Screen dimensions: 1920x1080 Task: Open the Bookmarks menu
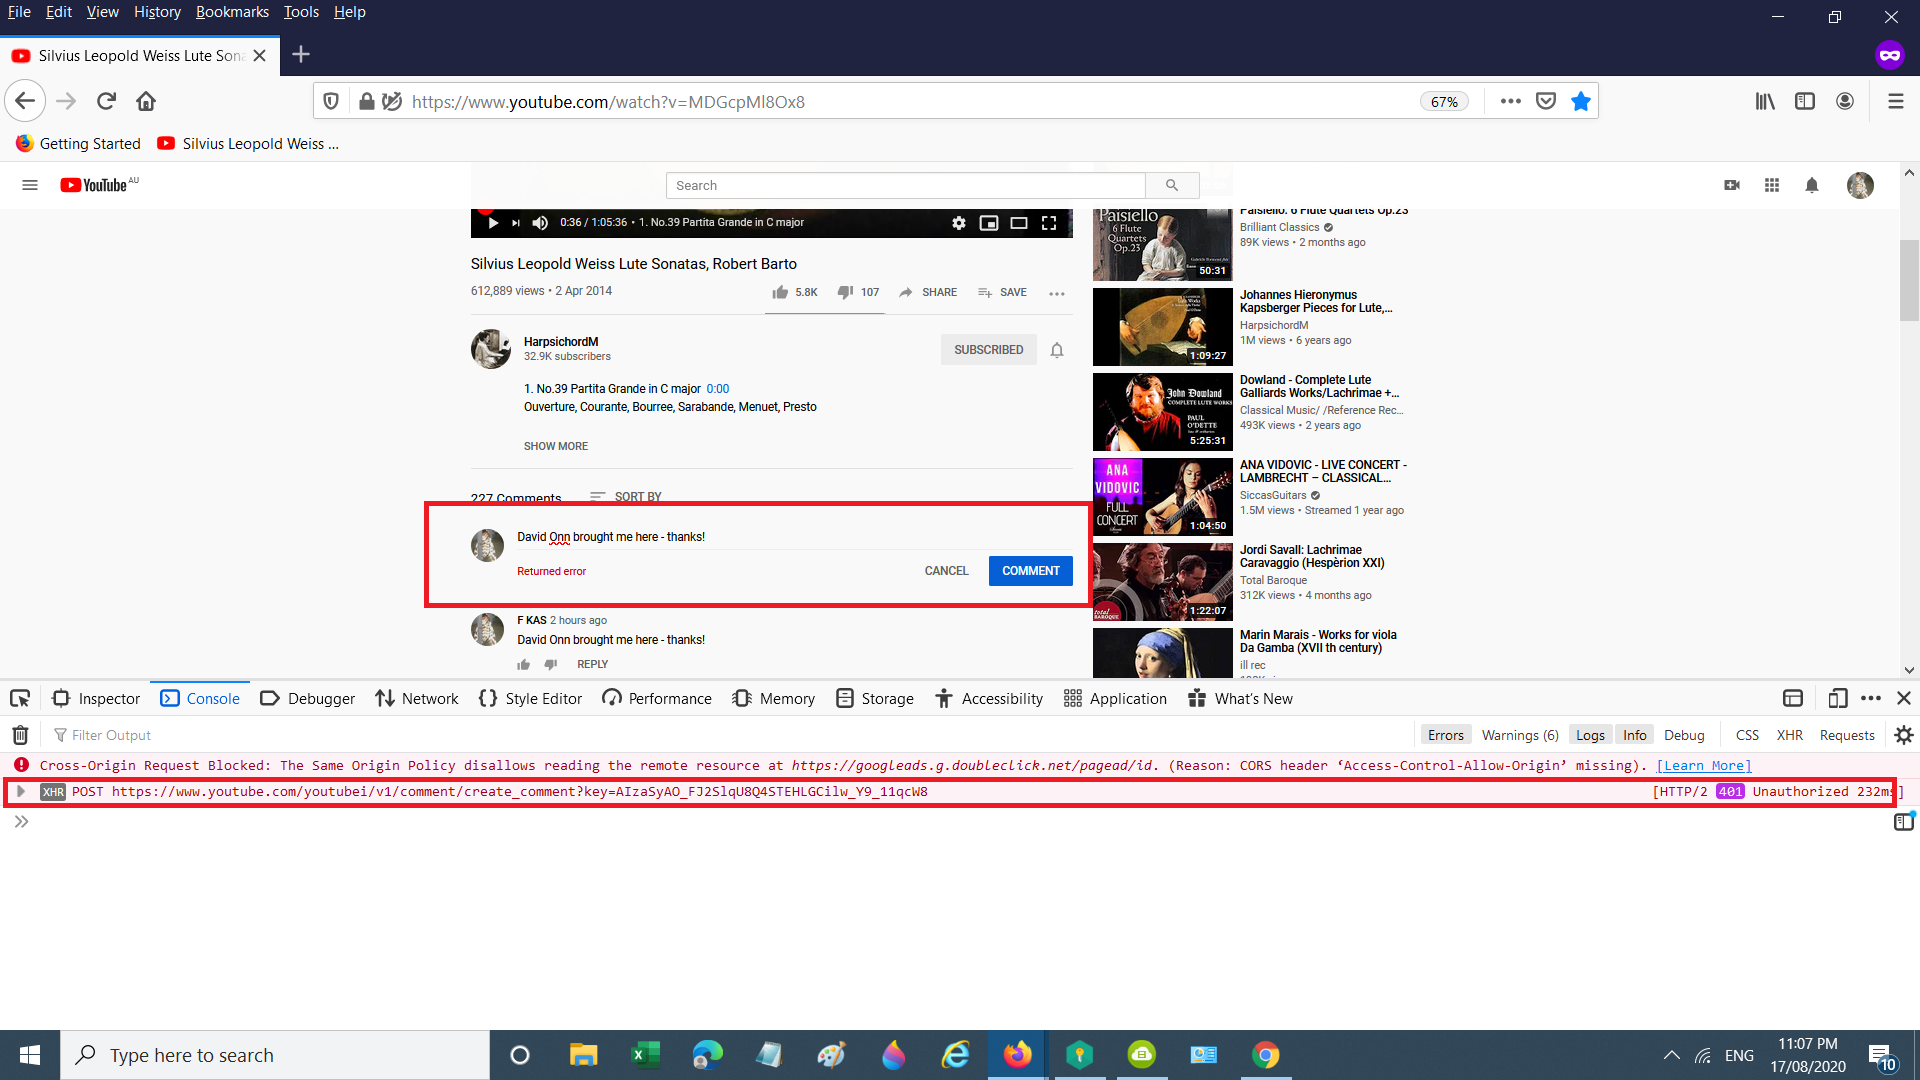click(232, 12)
